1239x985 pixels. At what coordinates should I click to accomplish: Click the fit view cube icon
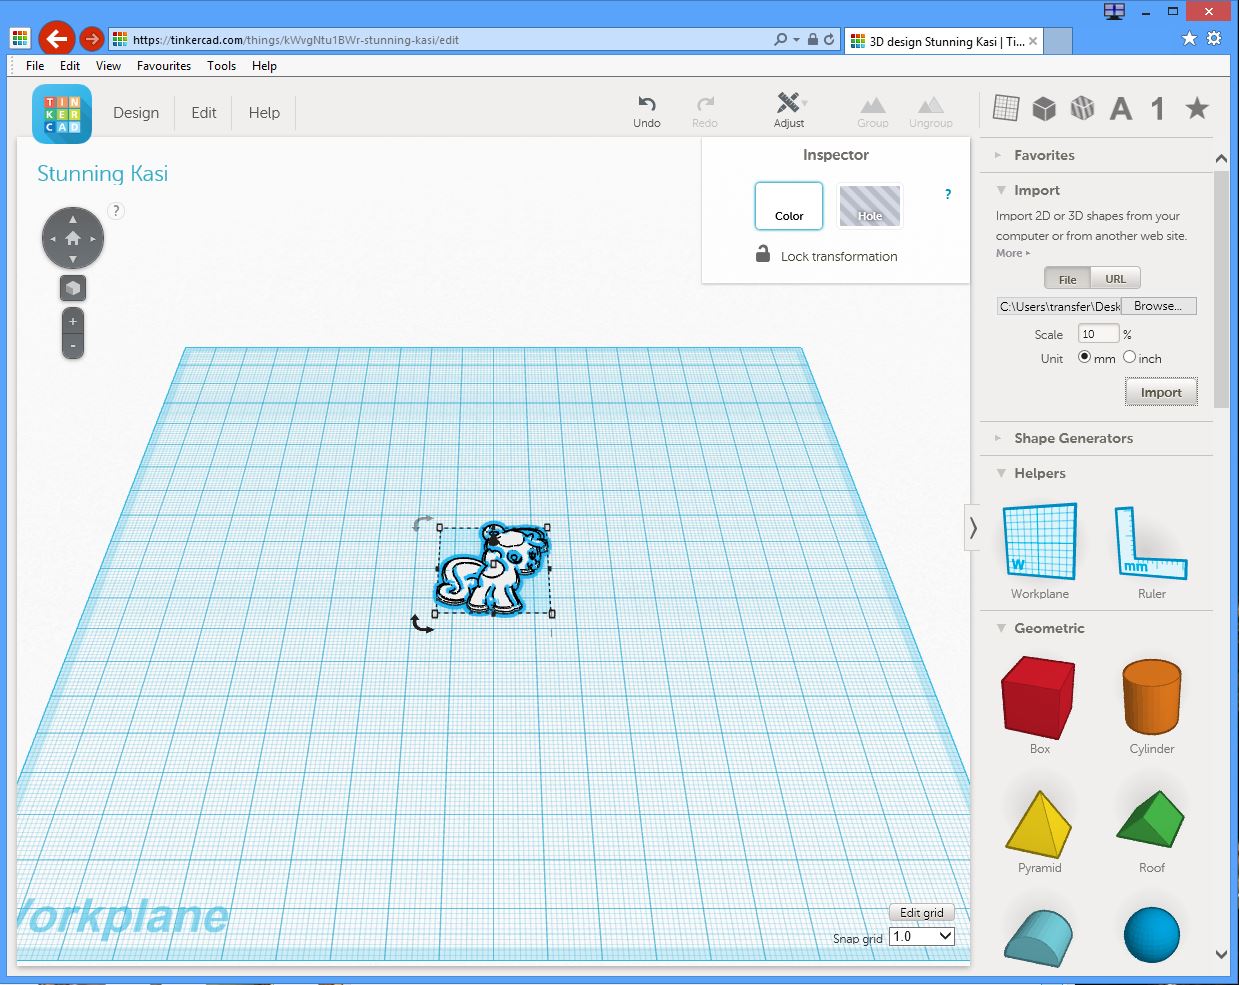point(73,288)
